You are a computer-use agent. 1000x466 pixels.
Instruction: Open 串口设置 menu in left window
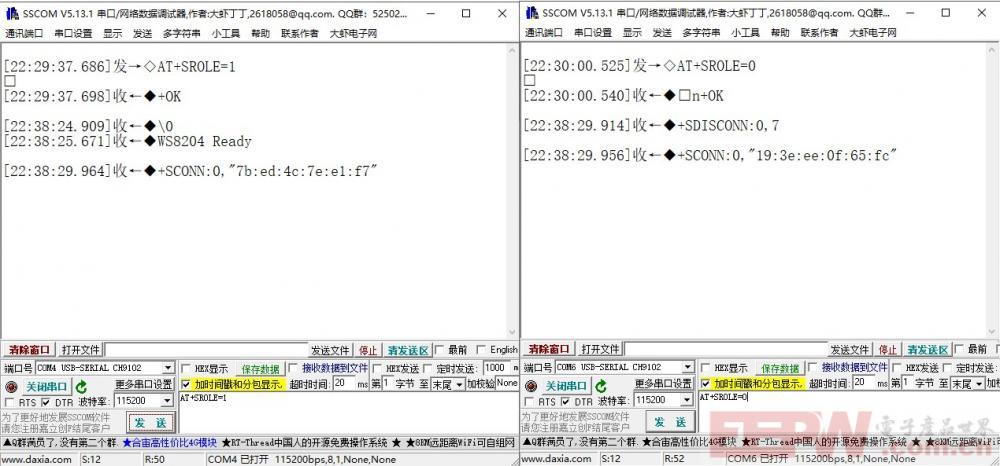73,33
